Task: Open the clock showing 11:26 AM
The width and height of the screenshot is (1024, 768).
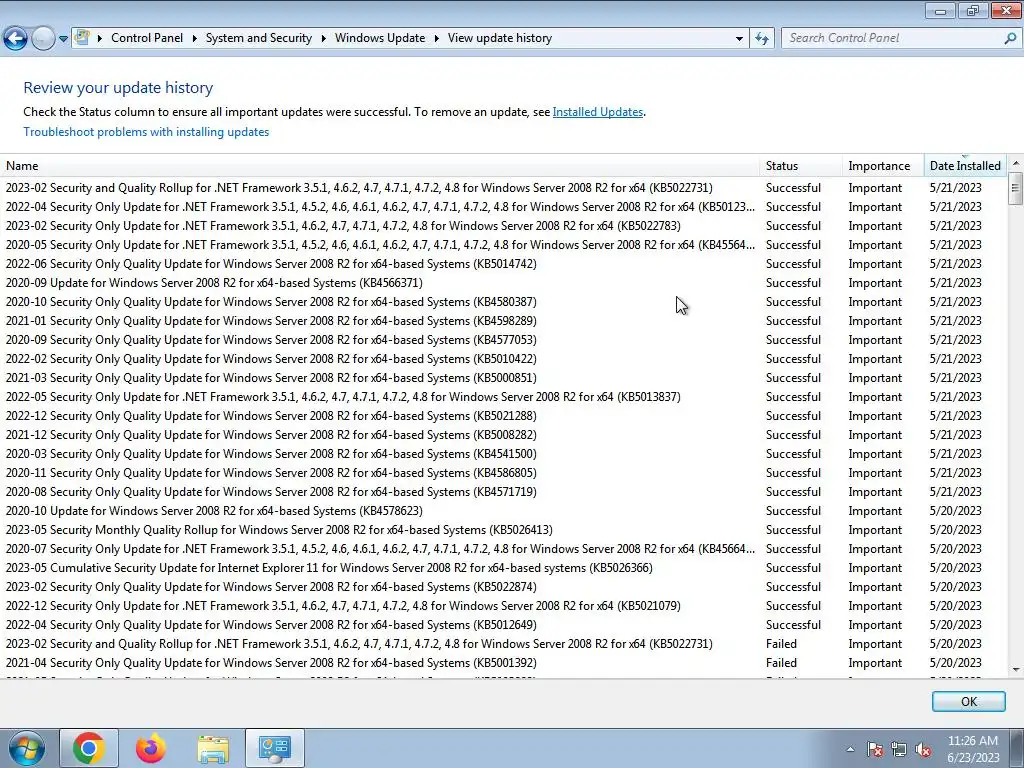Action: (x=972, y=749)
